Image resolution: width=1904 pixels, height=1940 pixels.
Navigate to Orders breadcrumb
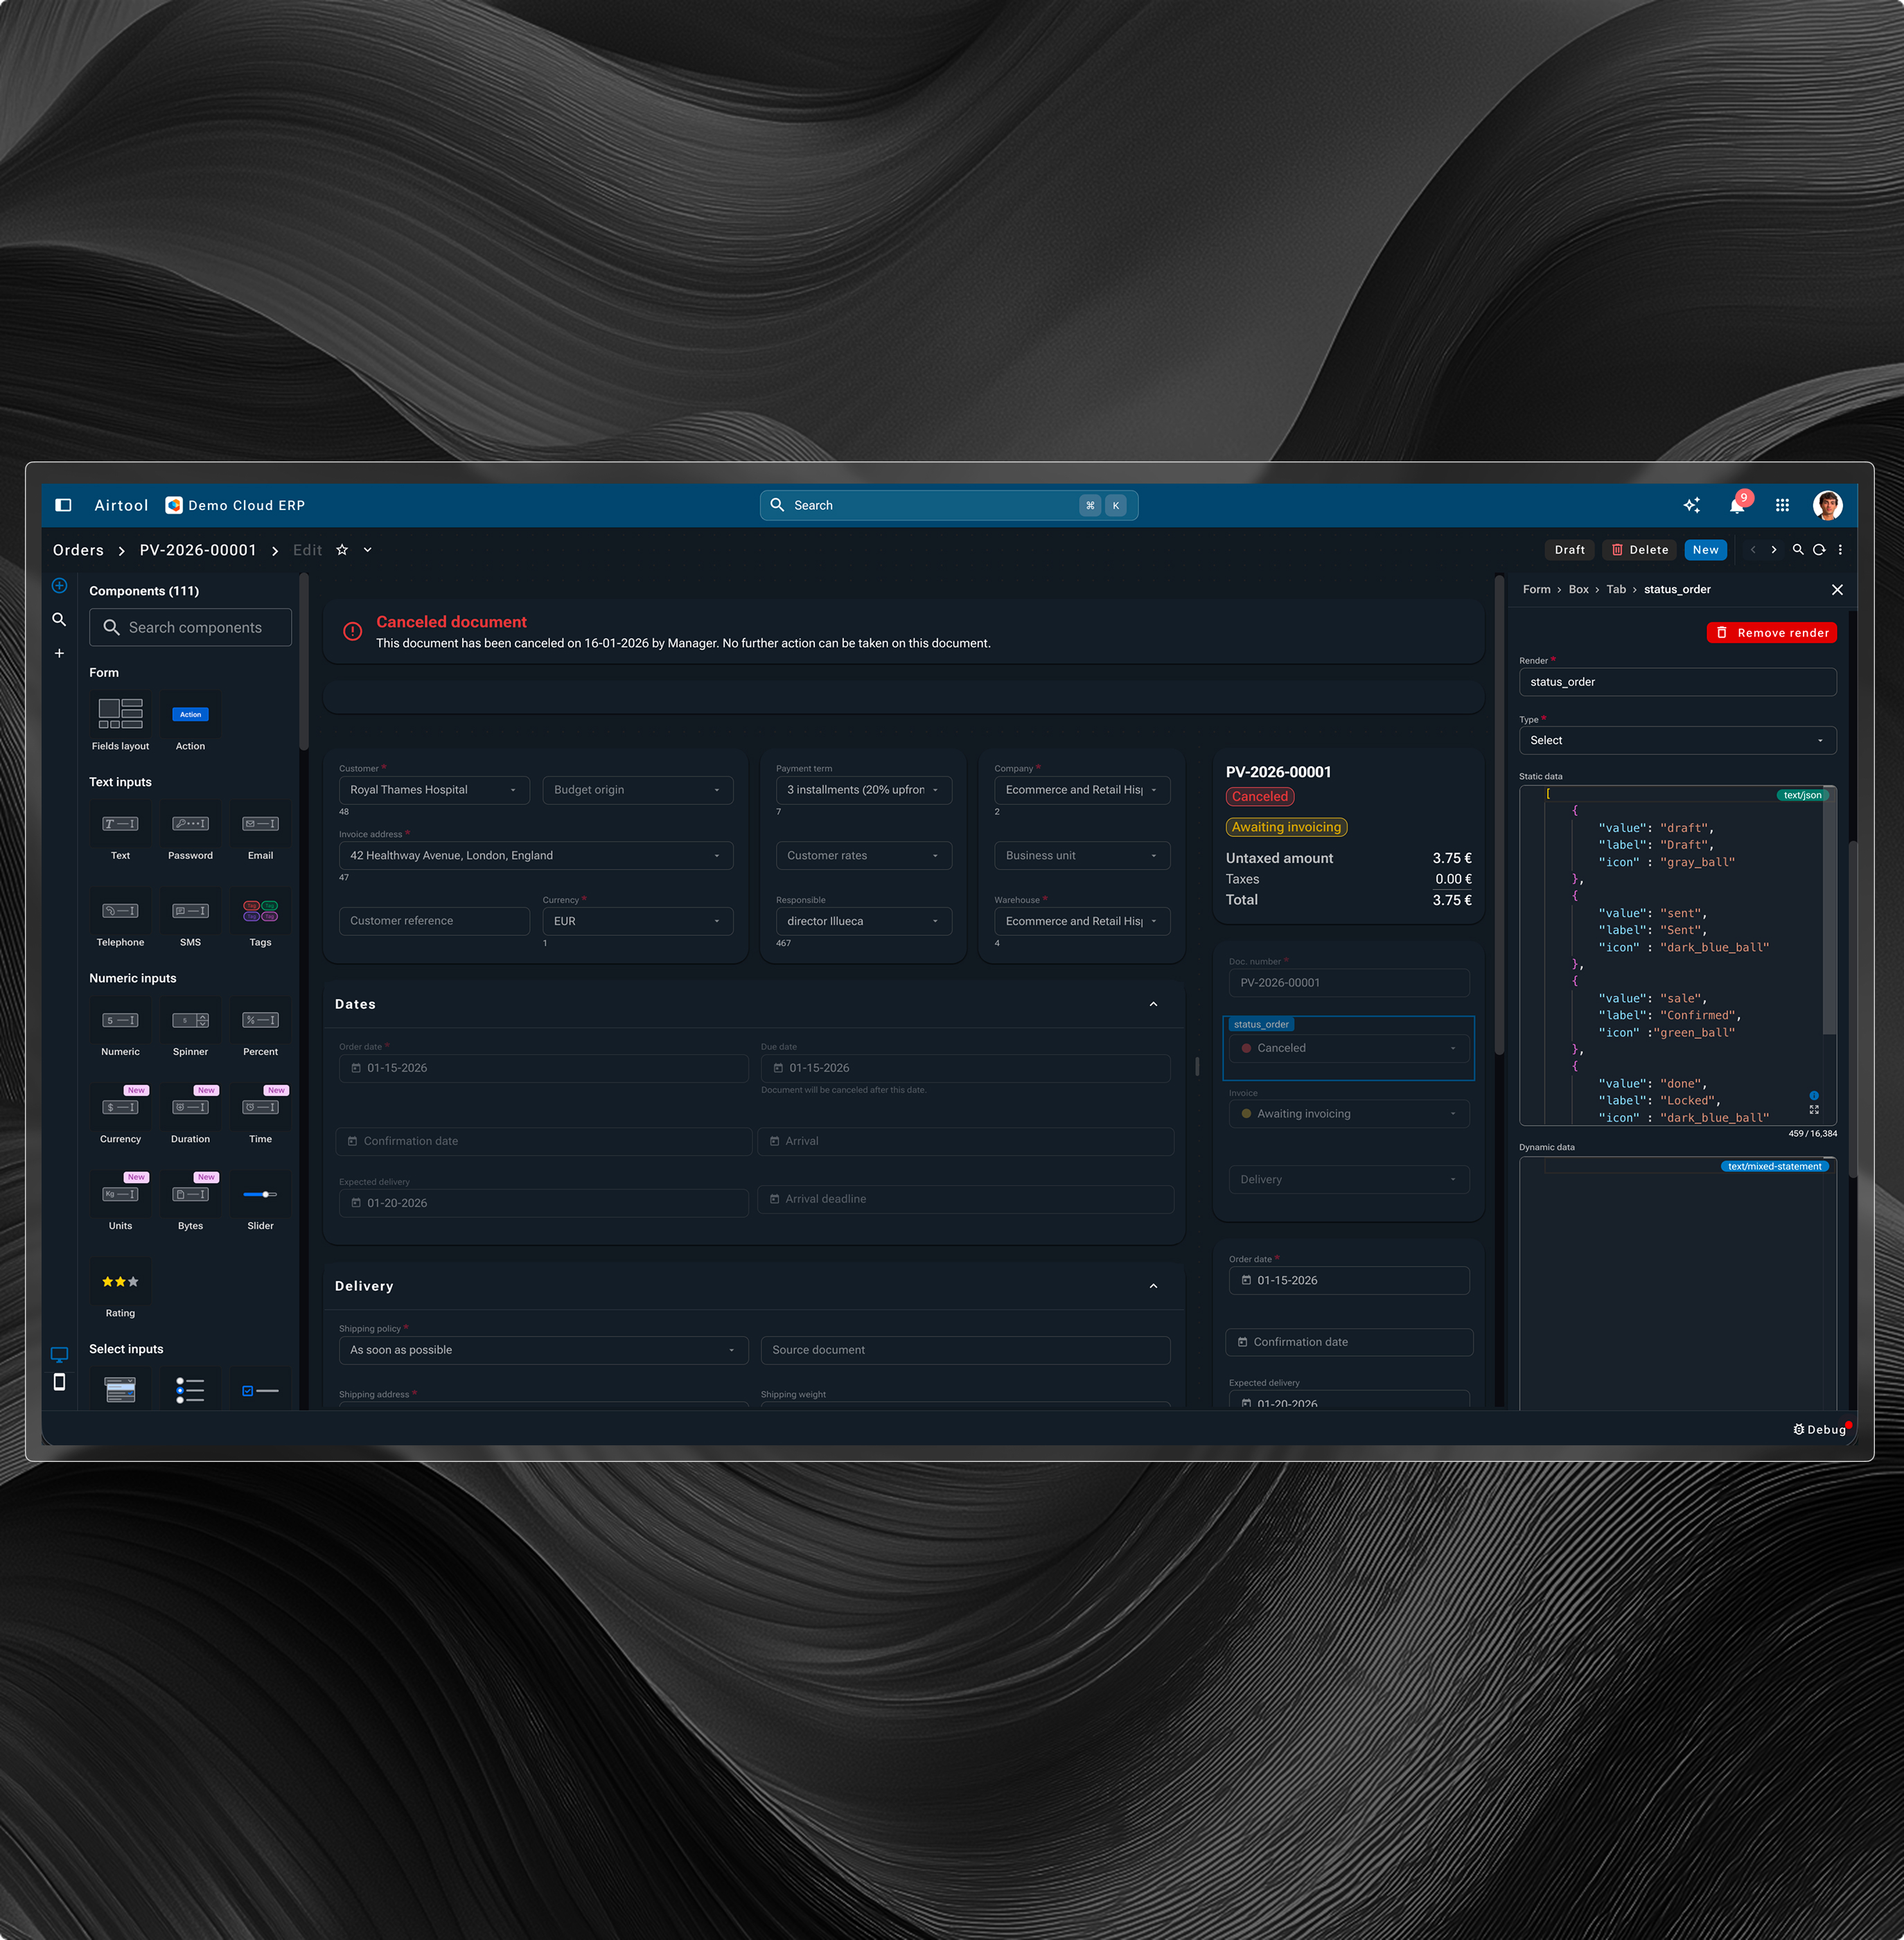pos(78,550)
